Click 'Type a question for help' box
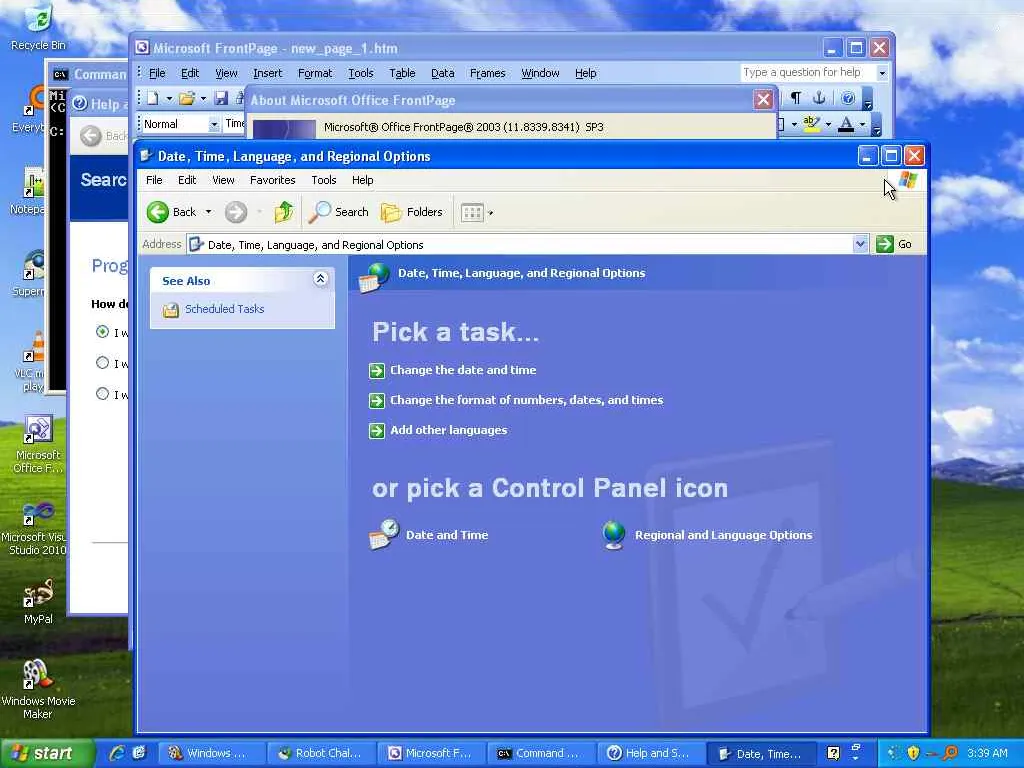1024x768 pixels. (807, 72)
